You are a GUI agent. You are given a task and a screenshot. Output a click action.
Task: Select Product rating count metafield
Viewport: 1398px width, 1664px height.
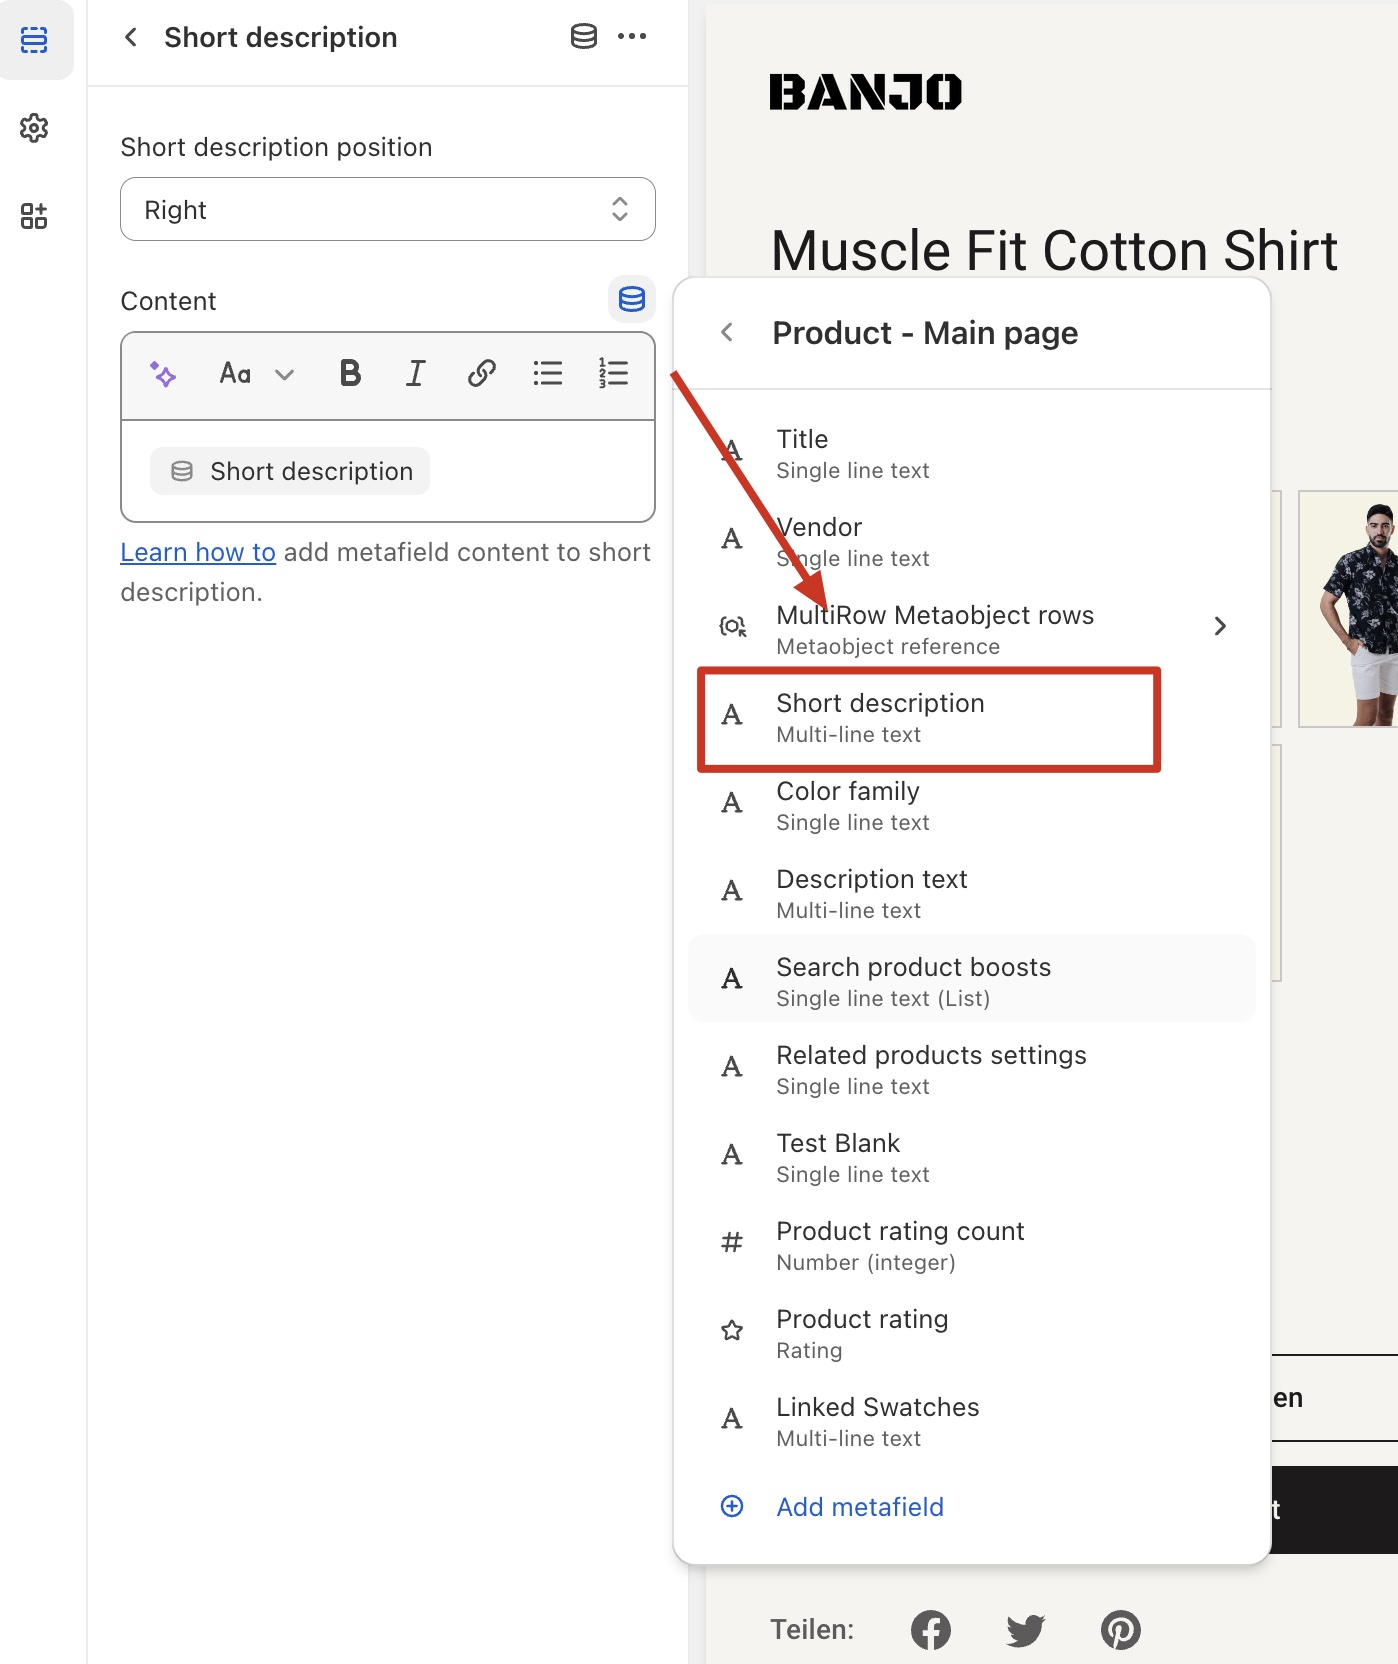click(971, 1246)
